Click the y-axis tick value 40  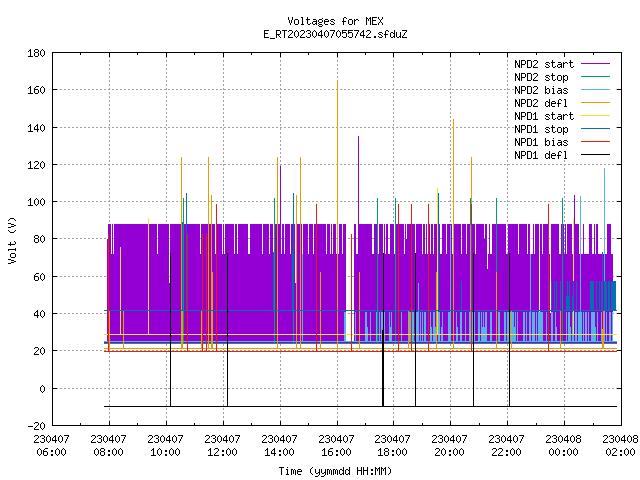(x=39, y=314)
